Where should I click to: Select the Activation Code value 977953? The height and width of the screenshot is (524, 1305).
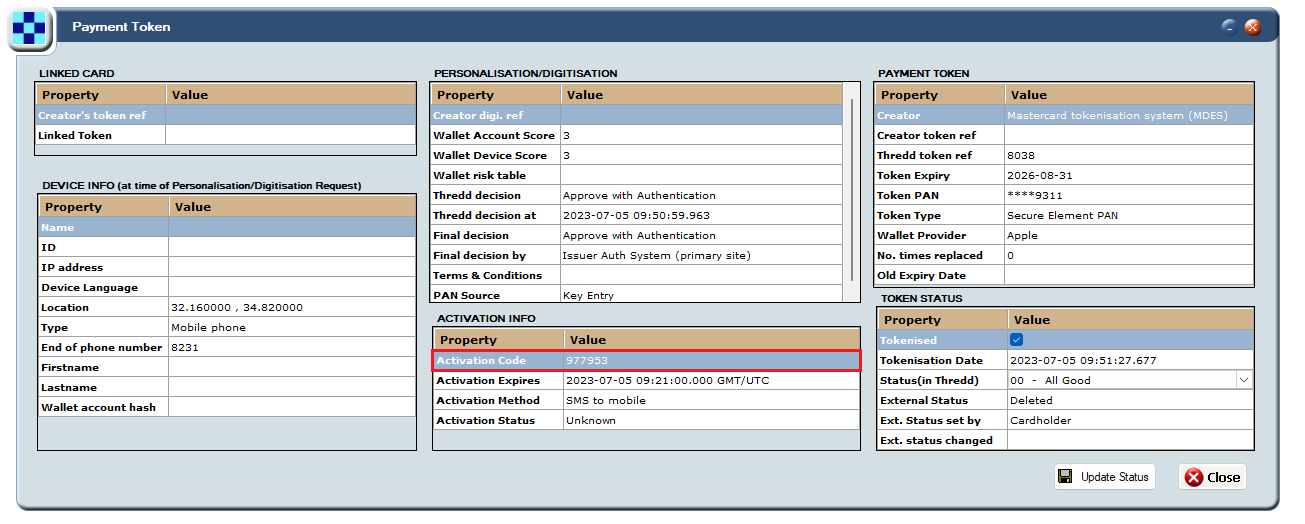tap(587, 360)
